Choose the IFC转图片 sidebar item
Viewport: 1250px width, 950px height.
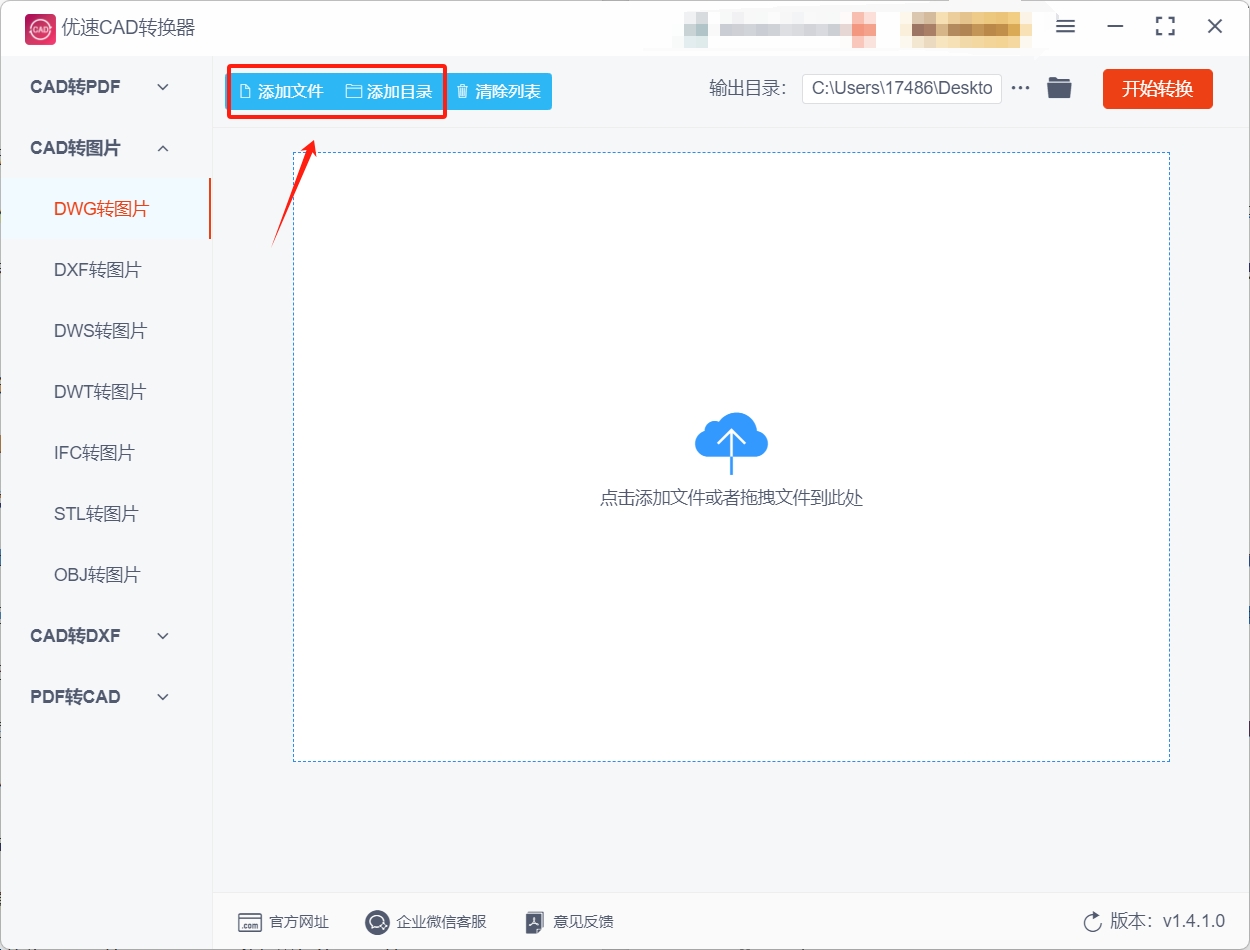[94, 453]
